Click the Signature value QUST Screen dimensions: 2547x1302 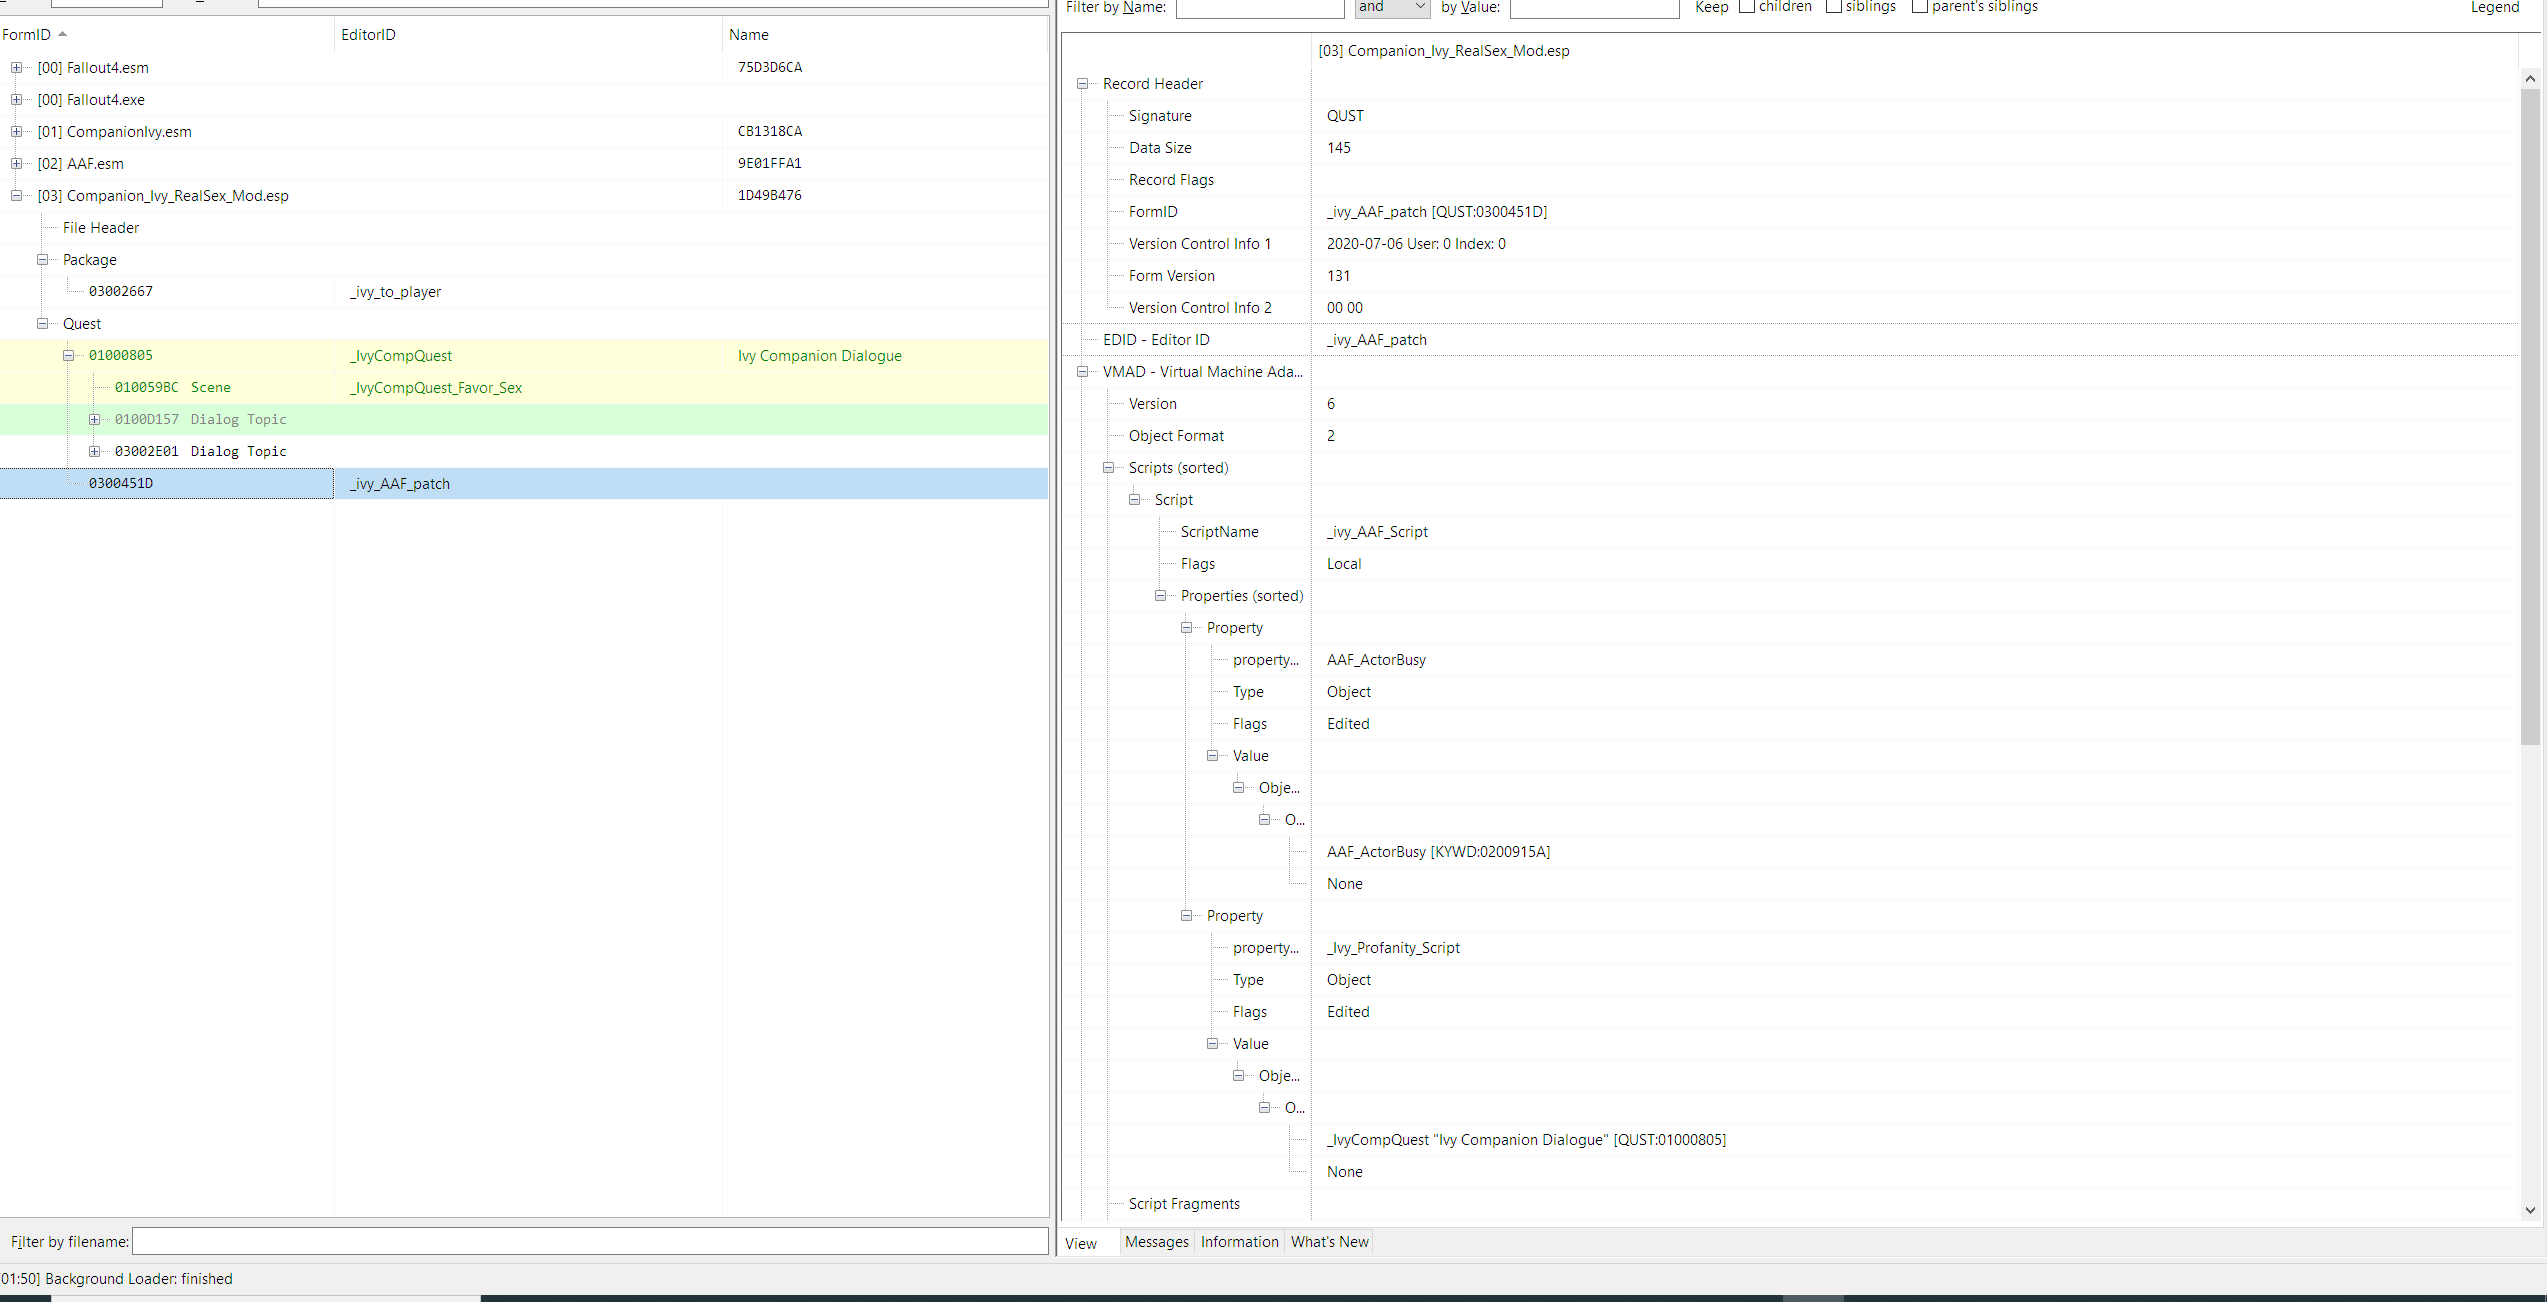tap(1345, 116)
